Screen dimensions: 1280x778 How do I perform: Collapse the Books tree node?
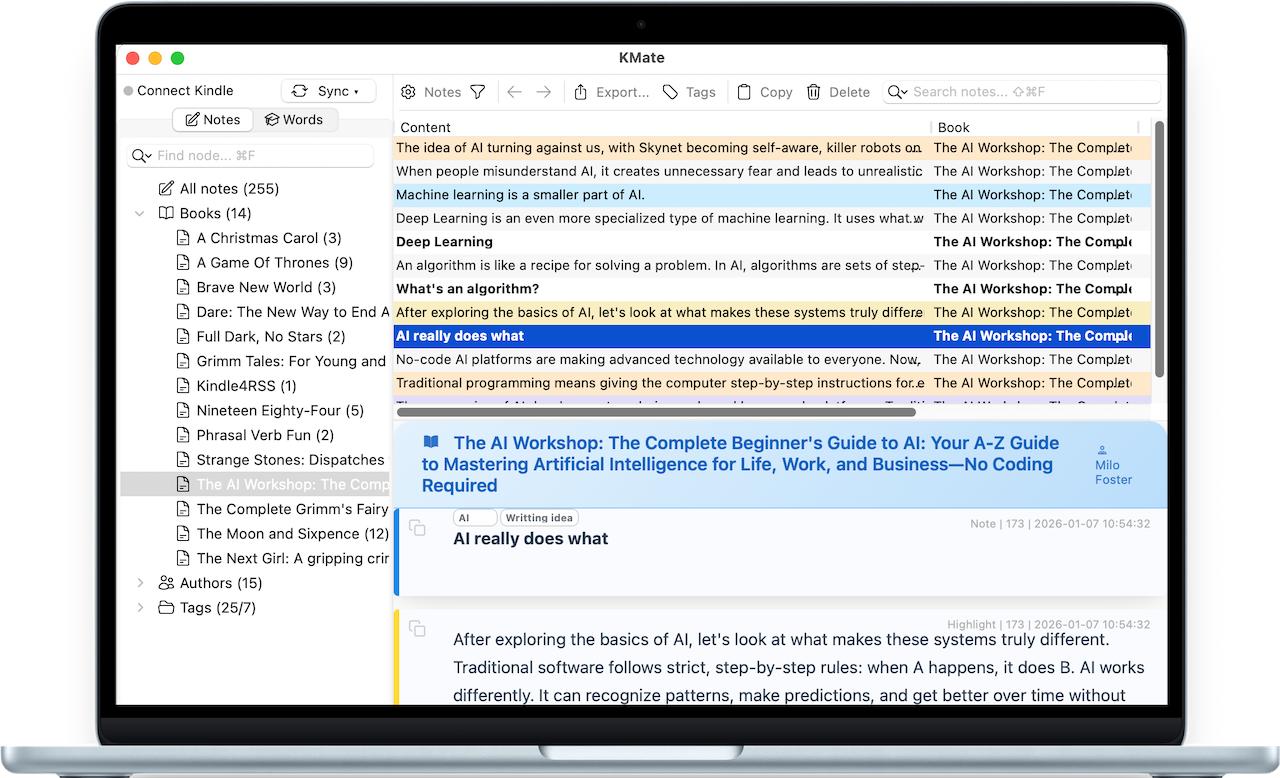[140, 213]
